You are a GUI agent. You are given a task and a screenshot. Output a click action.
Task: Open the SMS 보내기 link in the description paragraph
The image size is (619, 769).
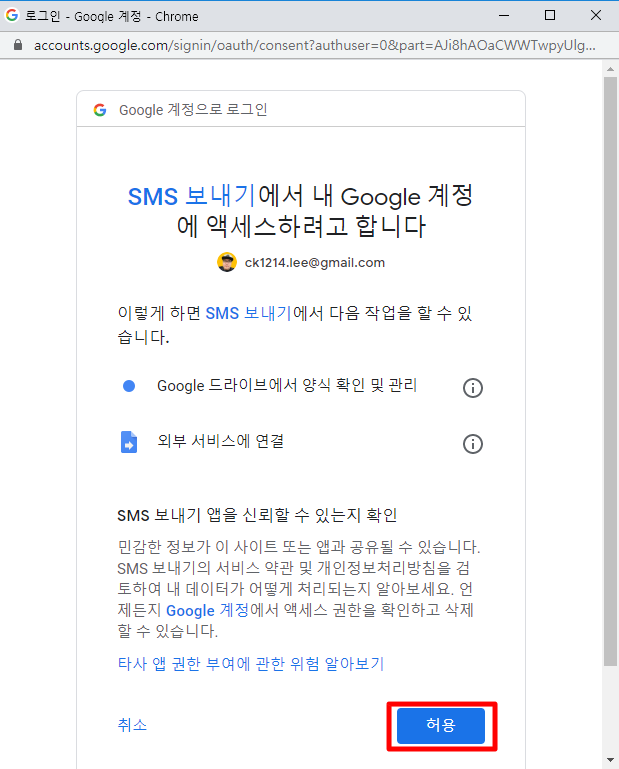point(248,313)
